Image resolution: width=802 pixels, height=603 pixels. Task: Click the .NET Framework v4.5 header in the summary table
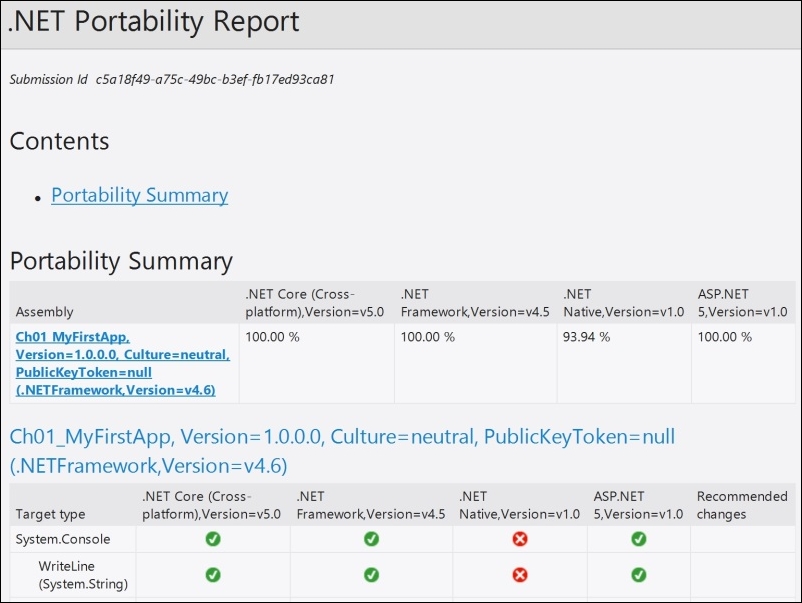[x=475, y=303]
